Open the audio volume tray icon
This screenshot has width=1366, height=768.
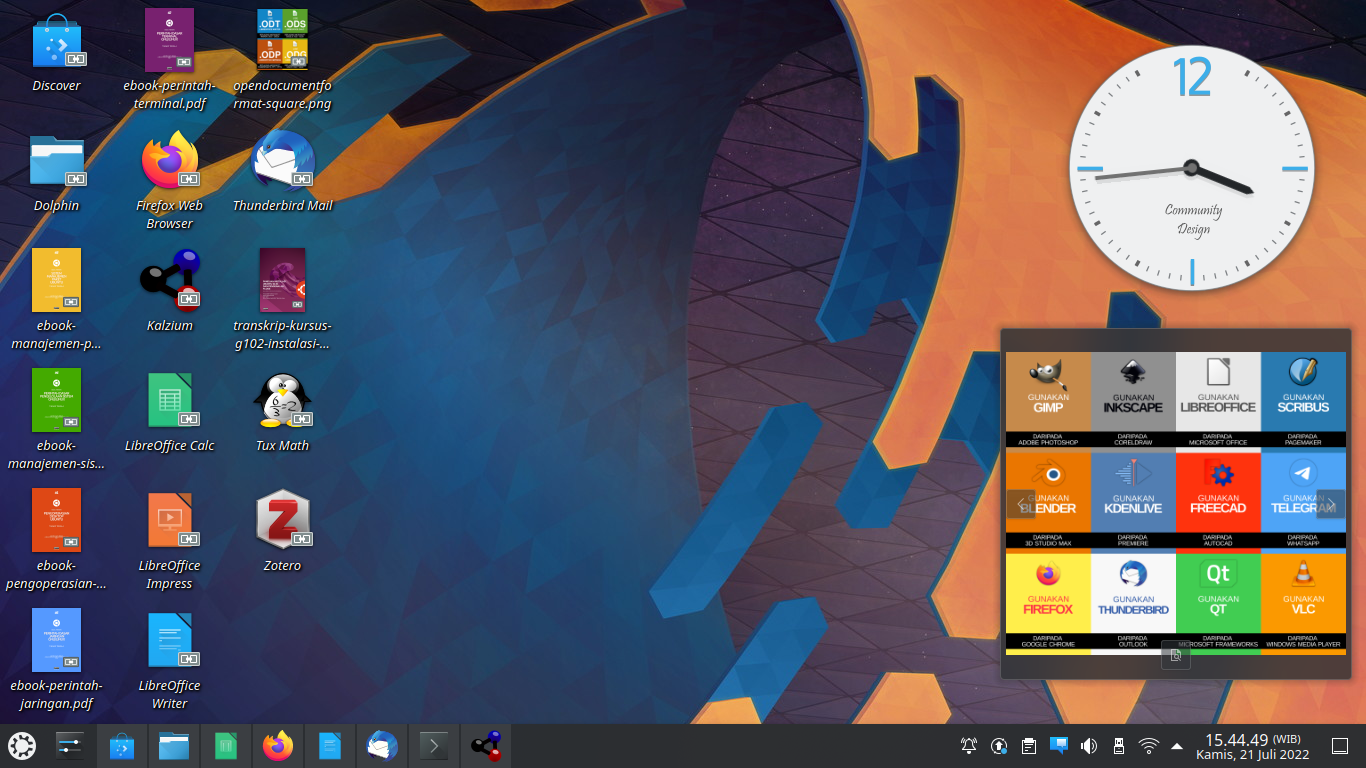1089,745
